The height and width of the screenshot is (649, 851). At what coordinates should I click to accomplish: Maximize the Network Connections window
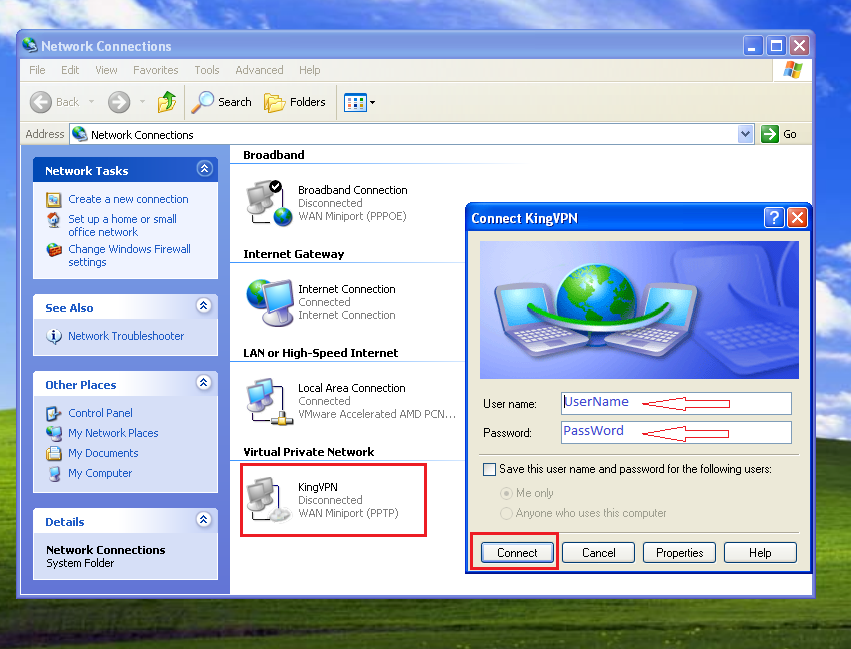pyautogui.click(x=776, y=46)
